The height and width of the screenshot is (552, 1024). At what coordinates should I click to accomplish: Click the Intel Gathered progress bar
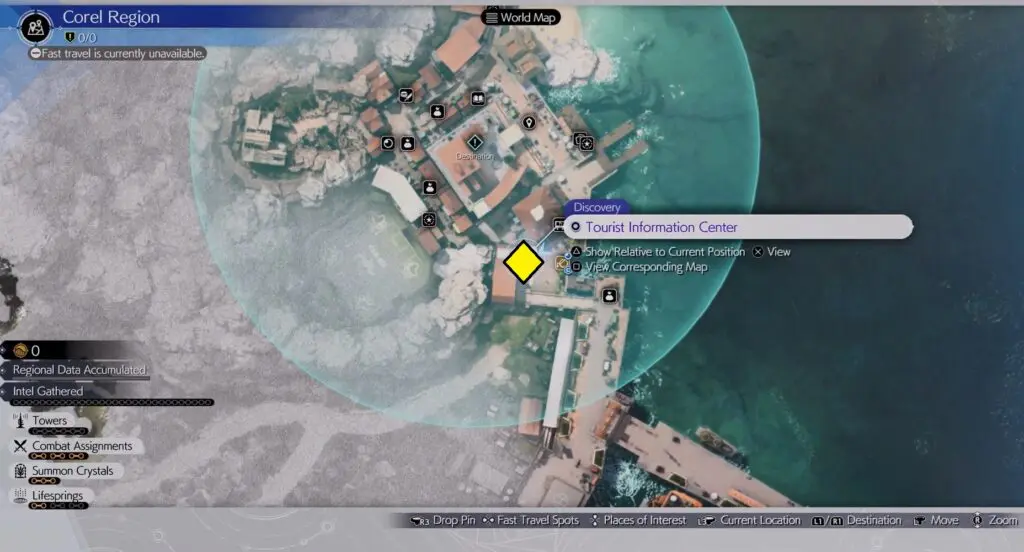click(108, 402)
